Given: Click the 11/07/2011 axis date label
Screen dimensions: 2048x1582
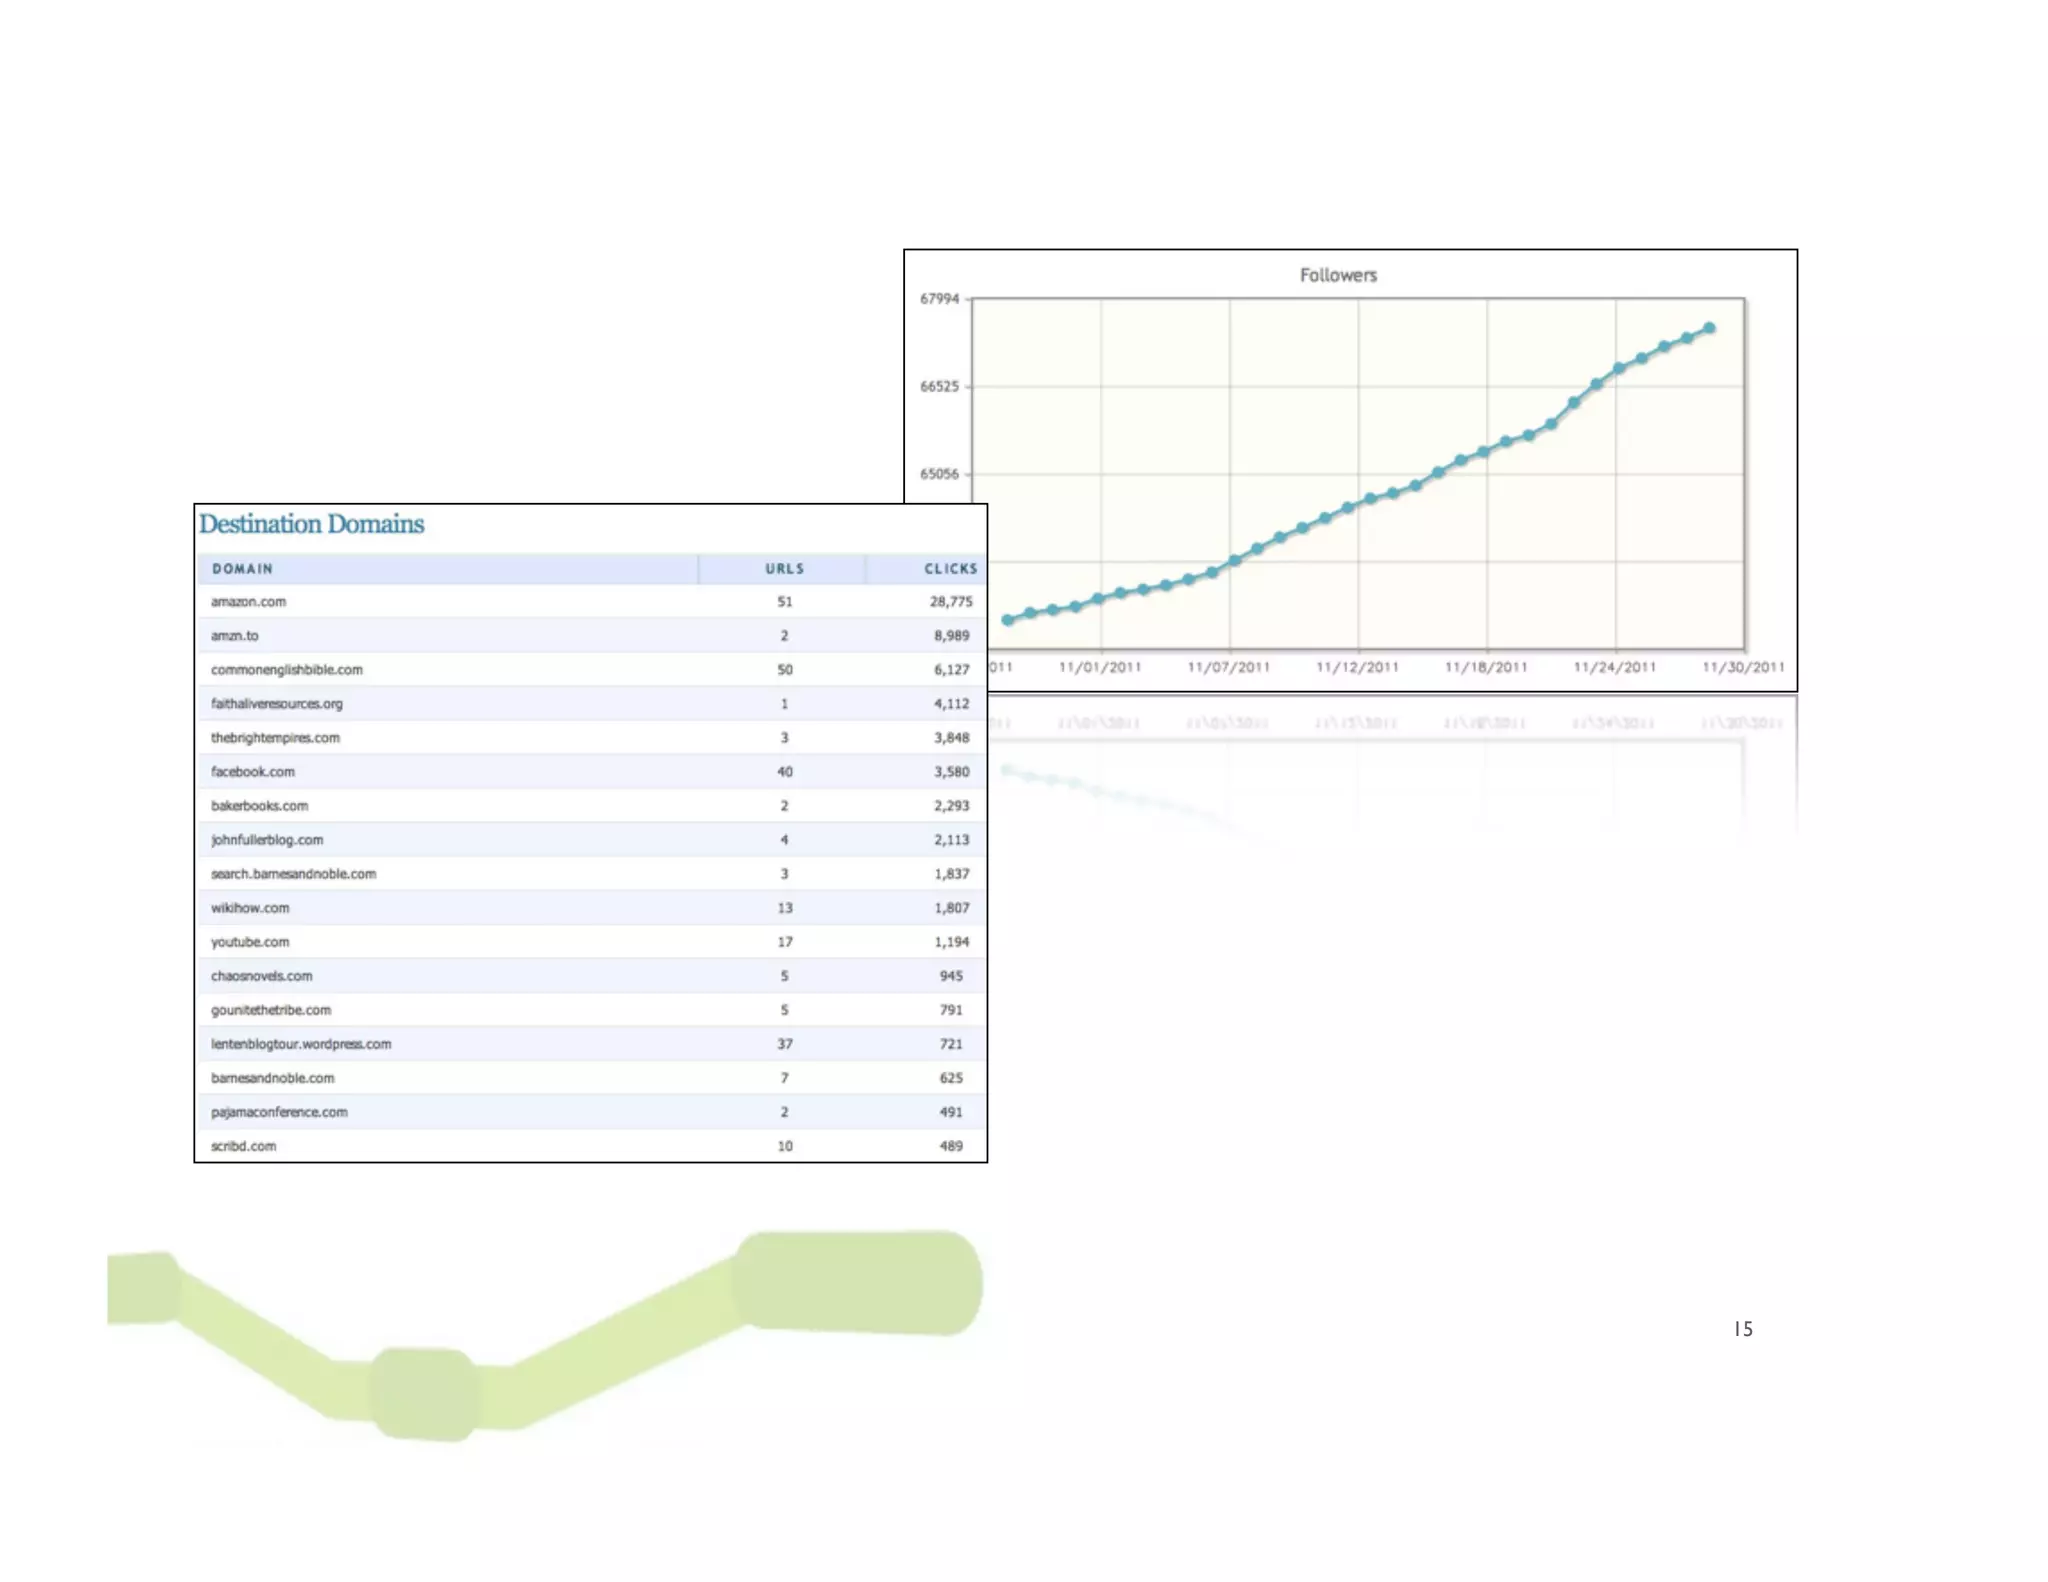Looking at the screenshot, I should point(1228,667).
